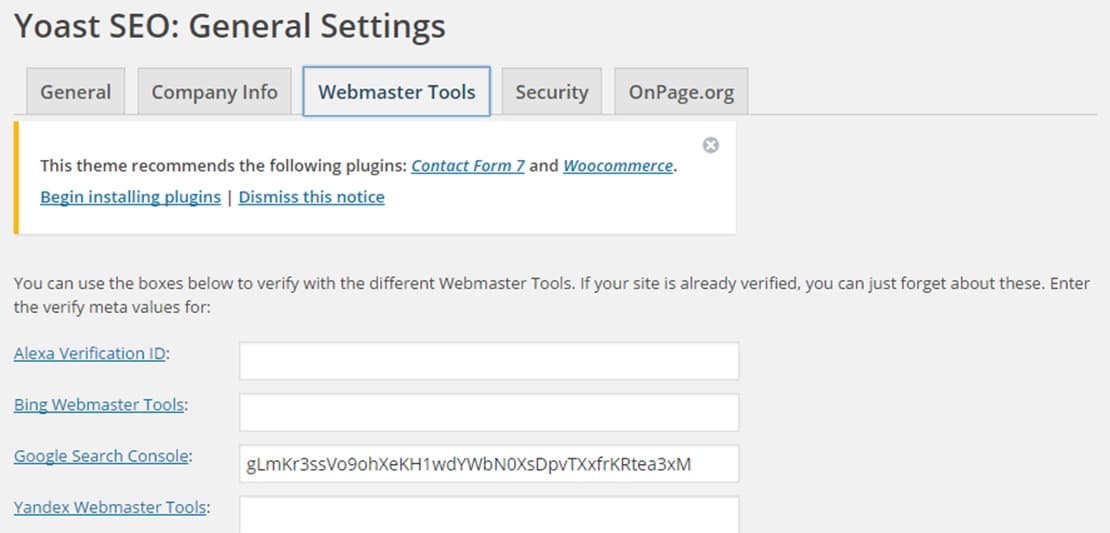Click into the Bing Webmaster Tools field
This screenshot has height=533, width=1110.
[489, 412]
